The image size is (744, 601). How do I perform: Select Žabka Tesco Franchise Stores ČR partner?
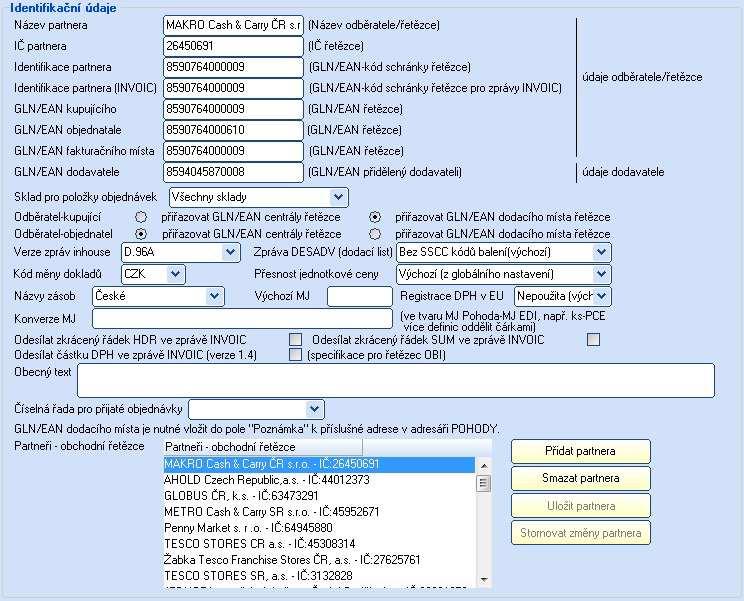[x=319, y=560]
